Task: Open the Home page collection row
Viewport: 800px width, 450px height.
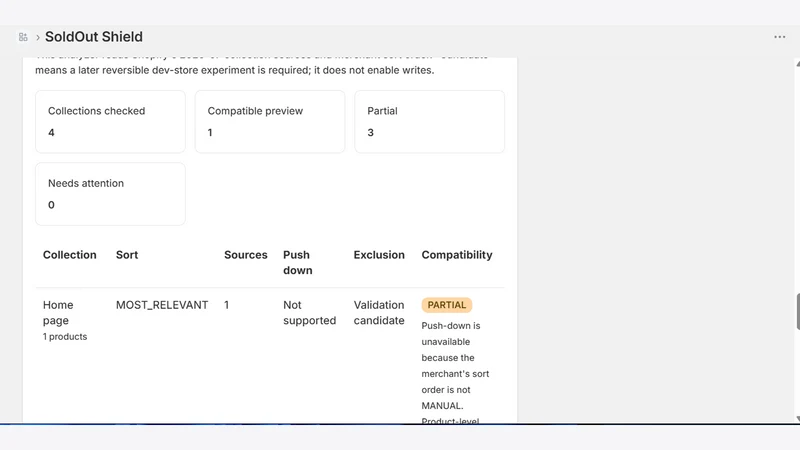Action: 270,356
